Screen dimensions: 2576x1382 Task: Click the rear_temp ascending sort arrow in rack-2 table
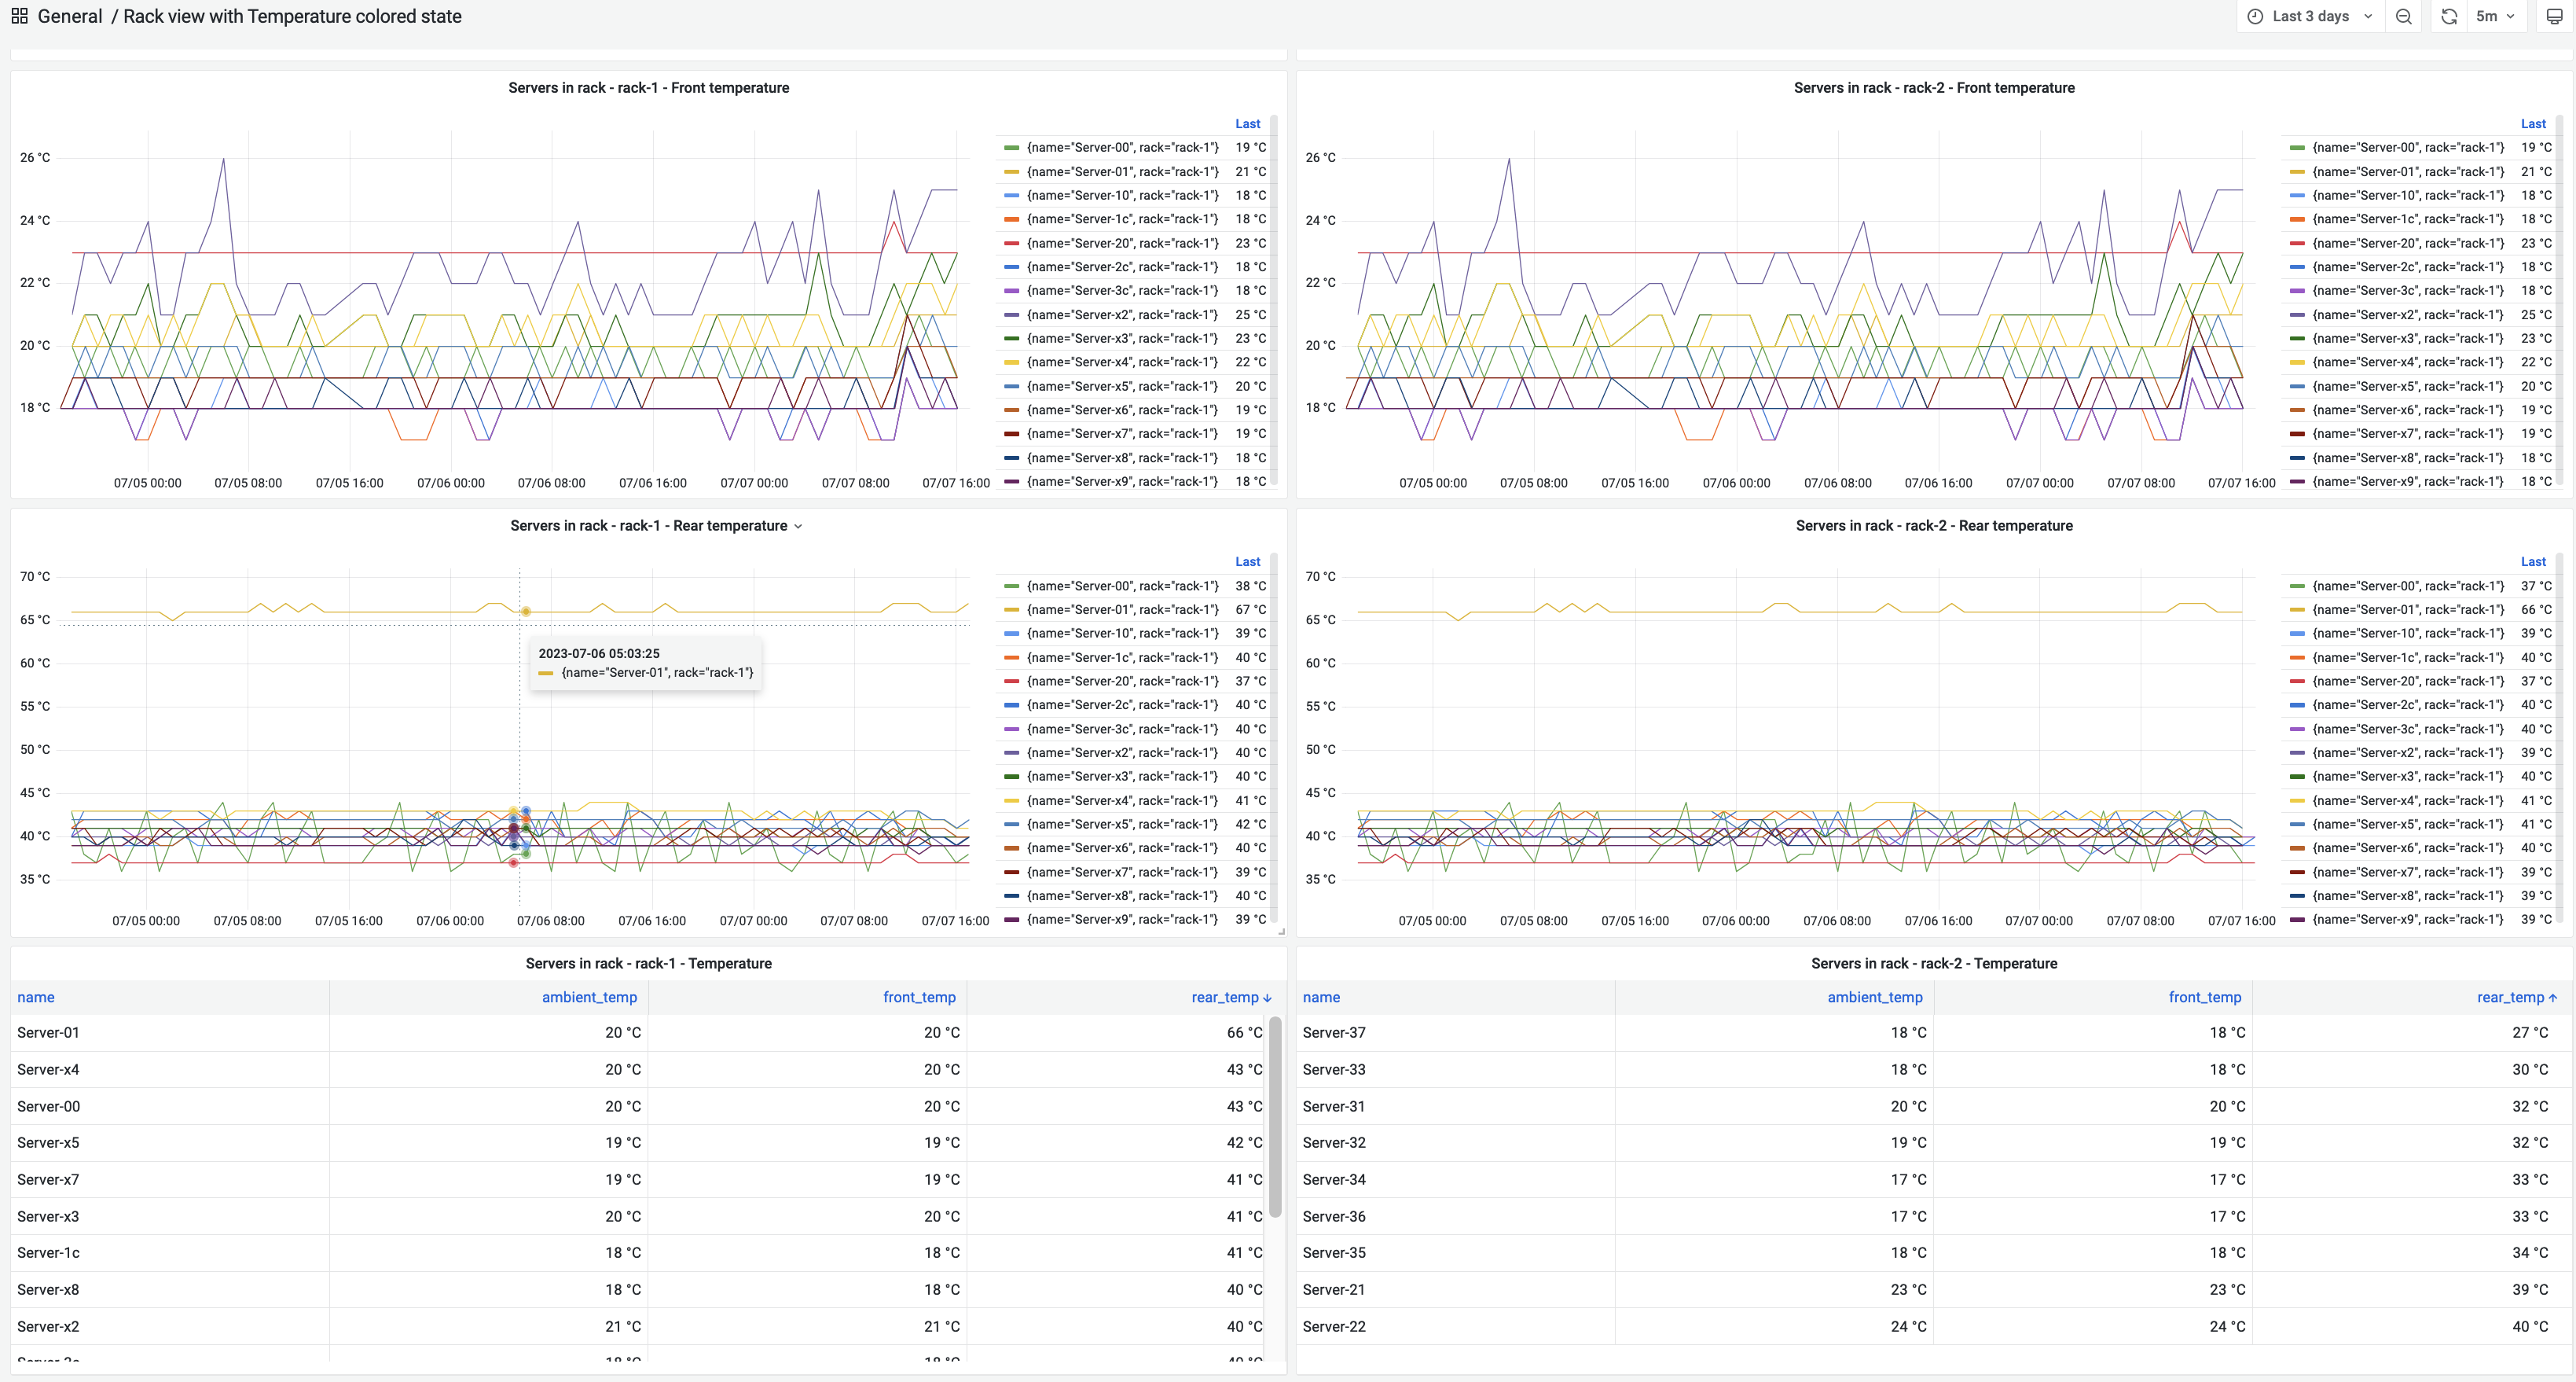2553,998
